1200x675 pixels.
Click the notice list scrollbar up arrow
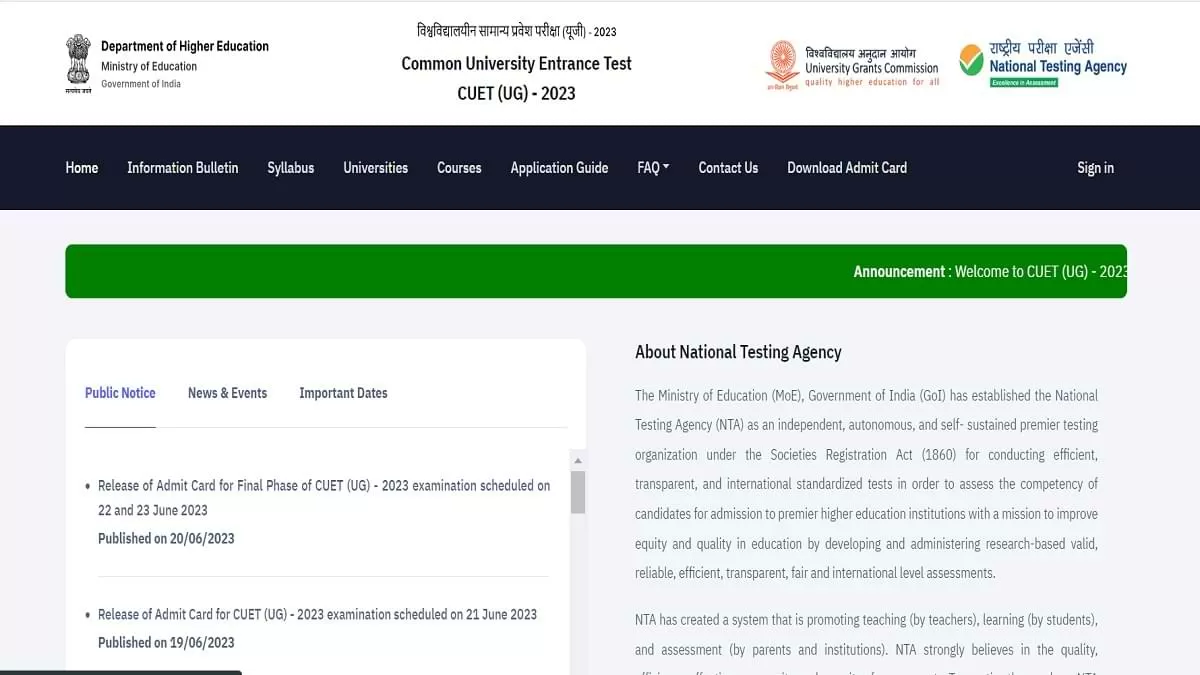577,459
